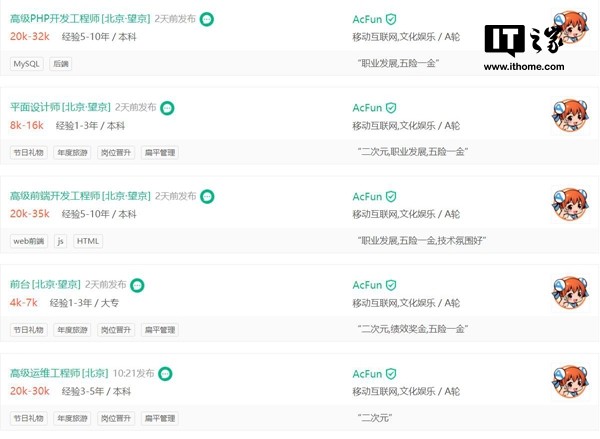Open AcFun company link in 高级前端 row
This screenshot has width=600, height=439.
pyautogui.click(x=367, y=197)
